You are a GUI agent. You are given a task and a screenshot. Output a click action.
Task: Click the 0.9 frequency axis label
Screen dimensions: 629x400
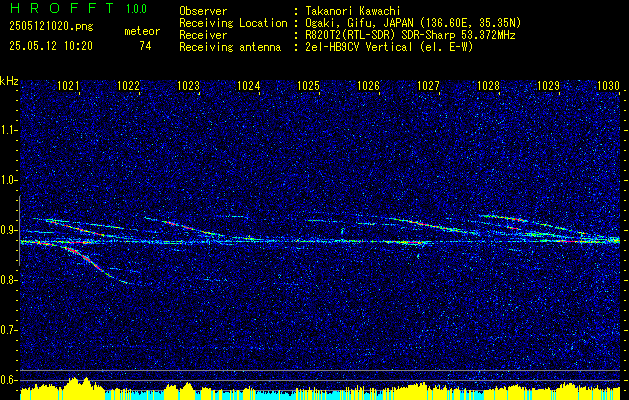8,230
